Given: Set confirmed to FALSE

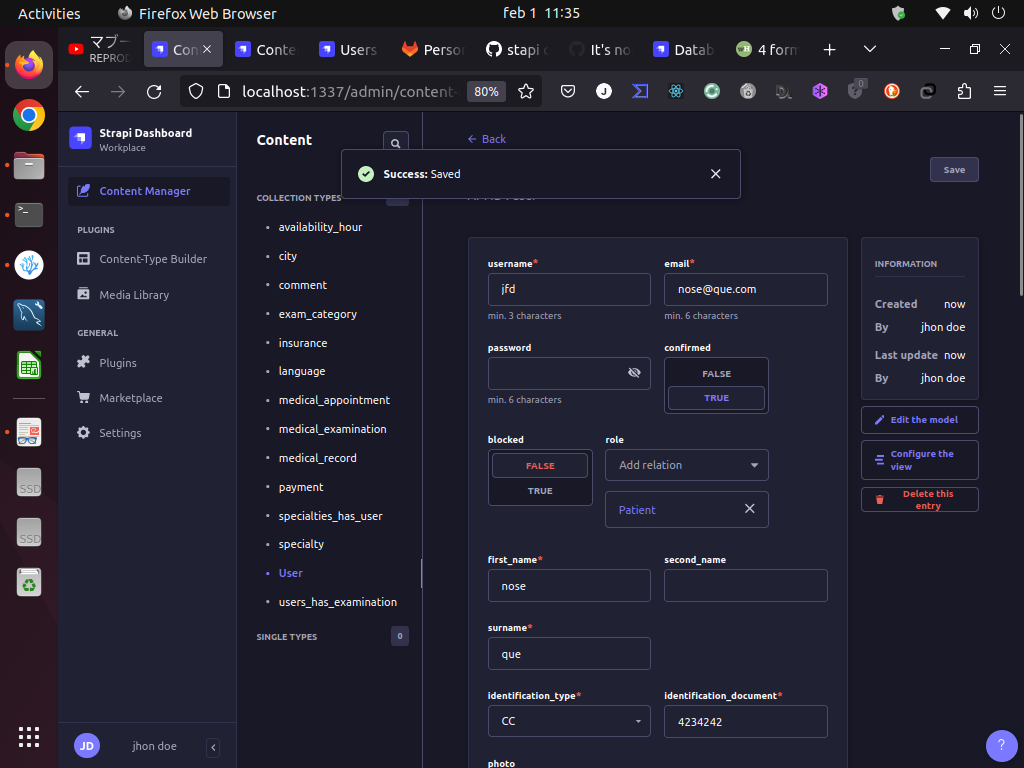Looking at the screenshot, I should (716, 374).
